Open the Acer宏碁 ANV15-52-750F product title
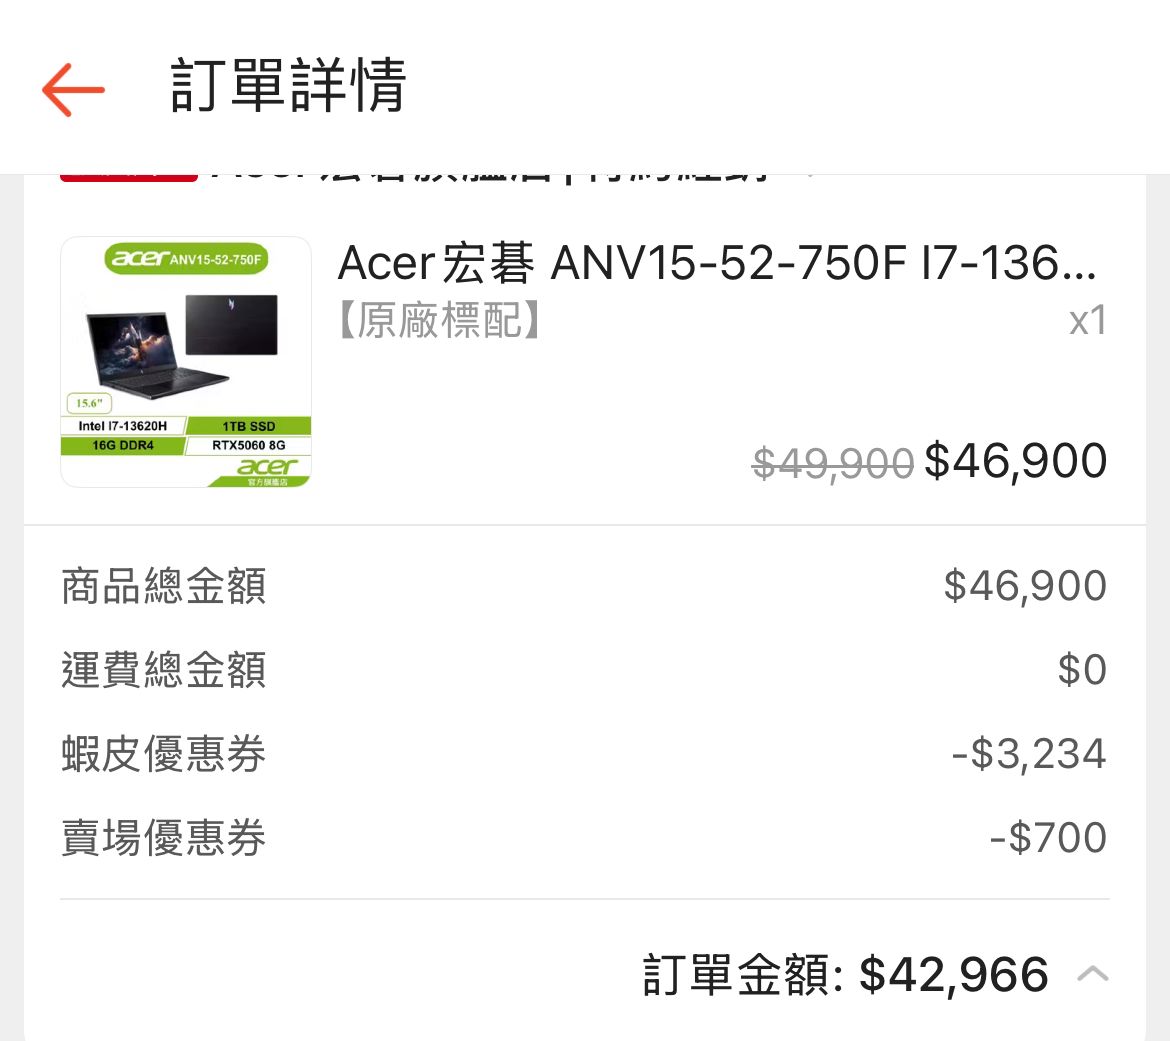The image size is (1170, 1041). tap(716, 264)
